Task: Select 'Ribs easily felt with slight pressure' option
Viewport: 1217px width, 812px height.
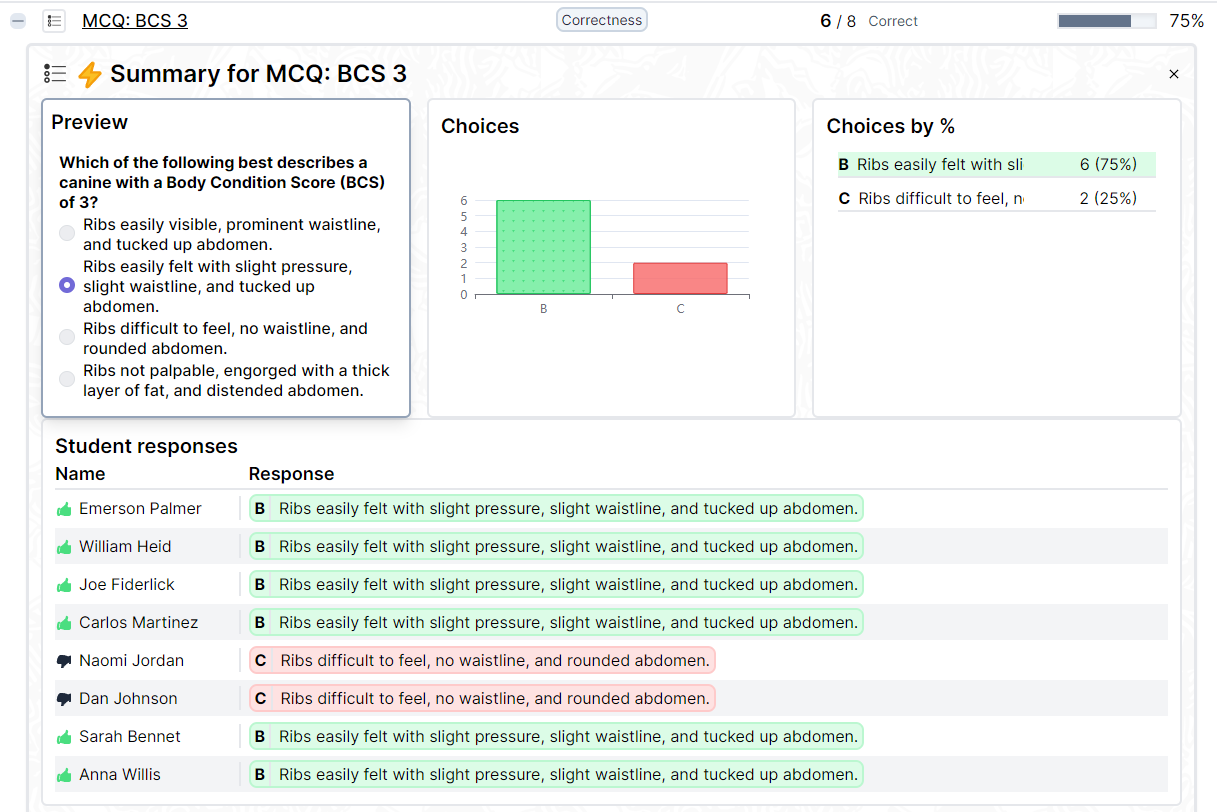Action: click(67, 285)
